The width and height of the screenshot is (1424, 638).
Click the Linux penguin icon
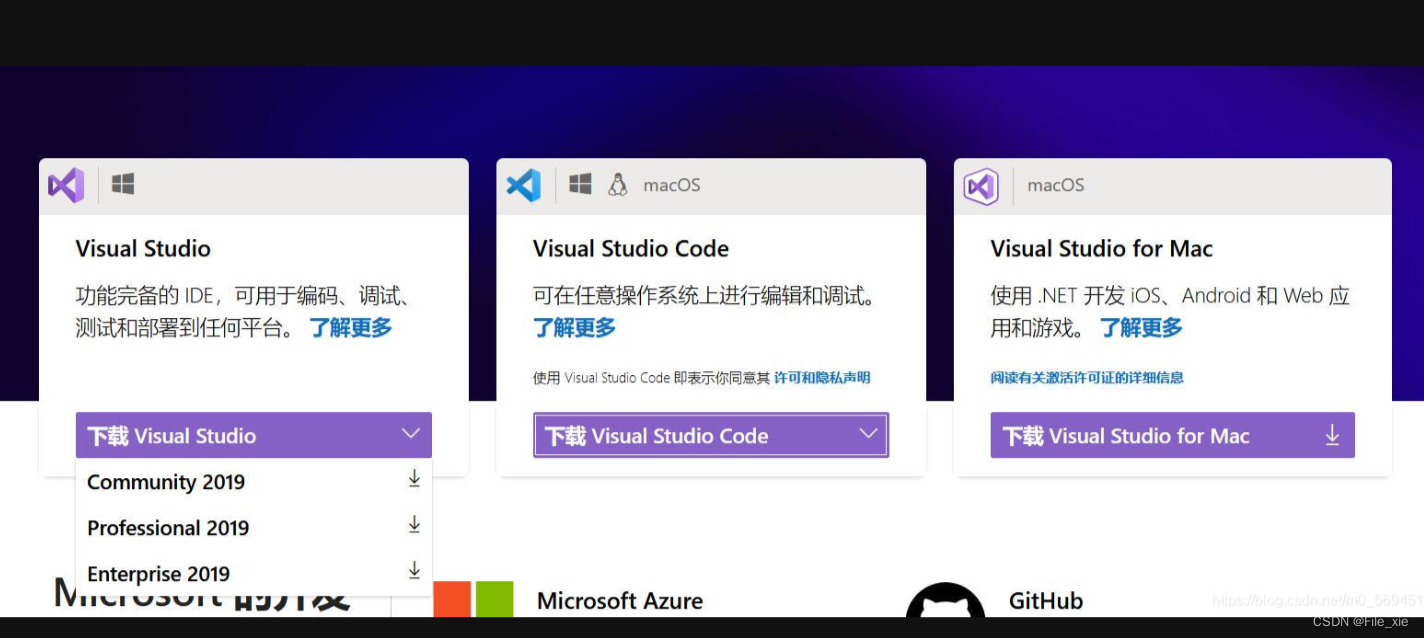tap(618, 184)
